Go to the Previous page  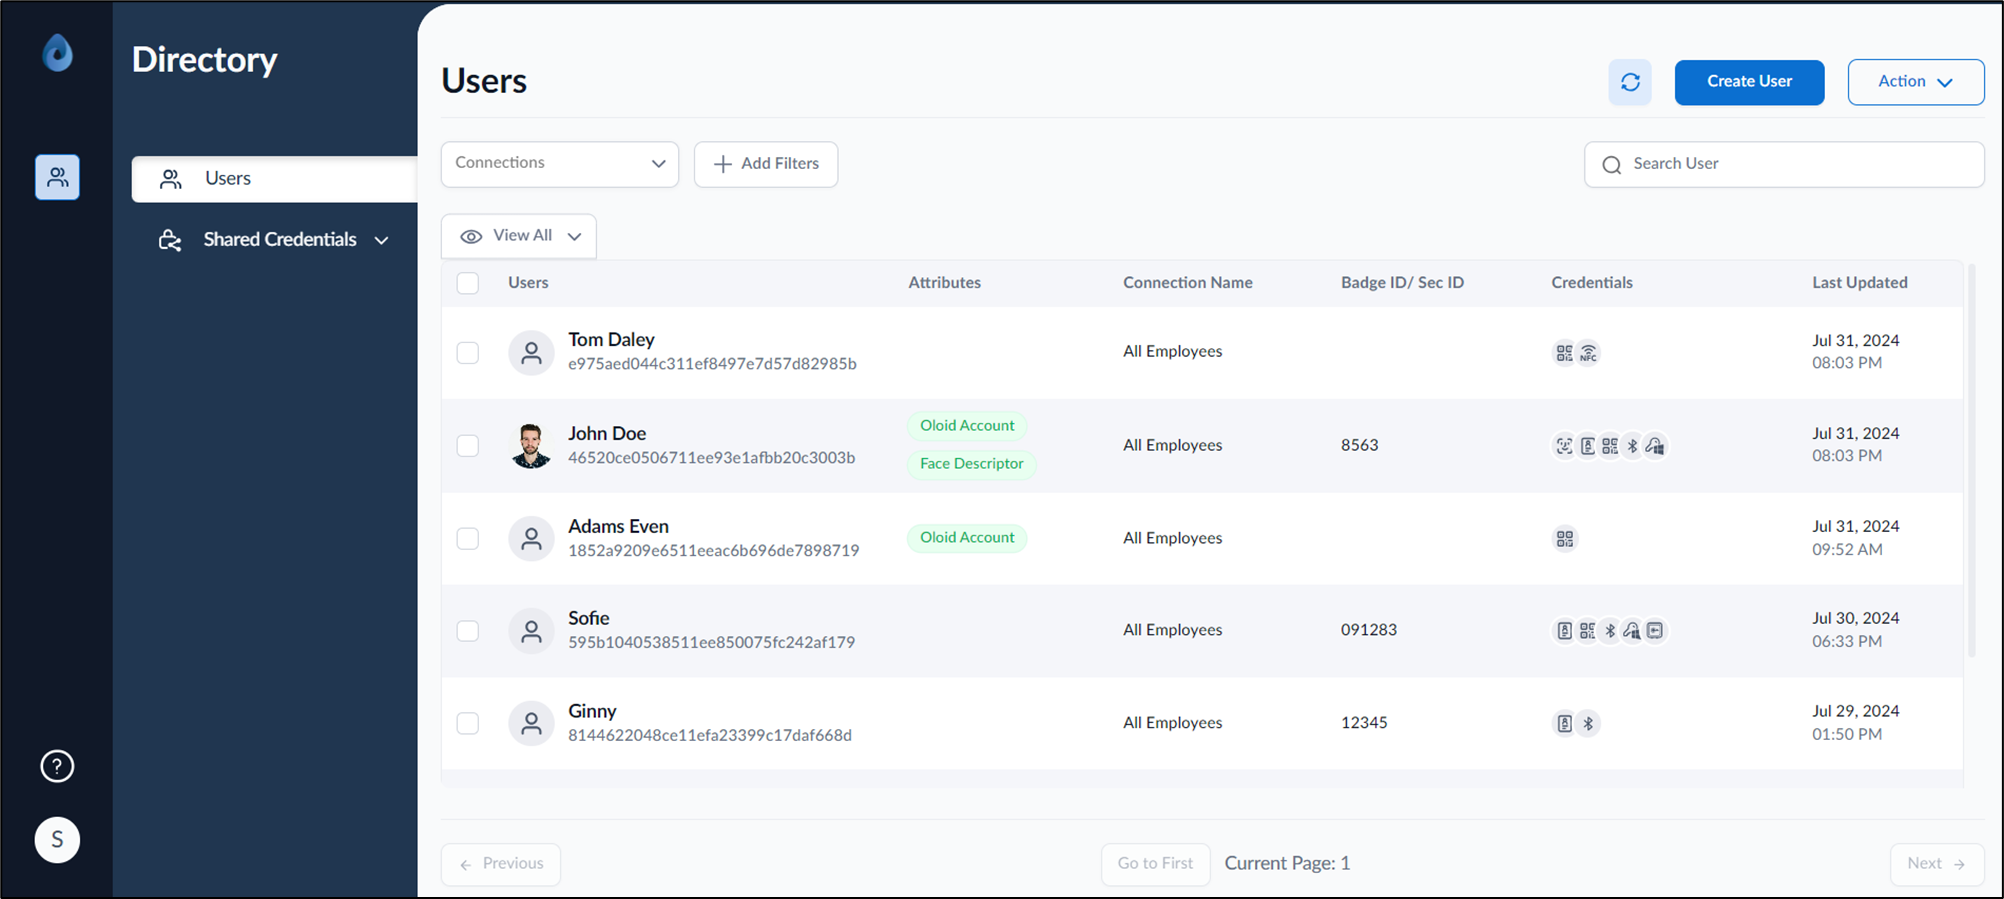(x=501, y=864)
